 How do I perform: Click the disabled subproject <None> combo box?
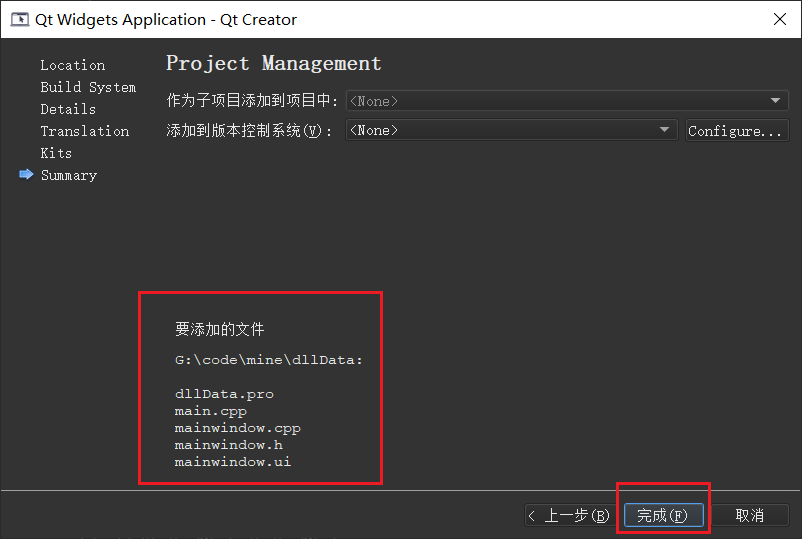click(x=567, y=101)
